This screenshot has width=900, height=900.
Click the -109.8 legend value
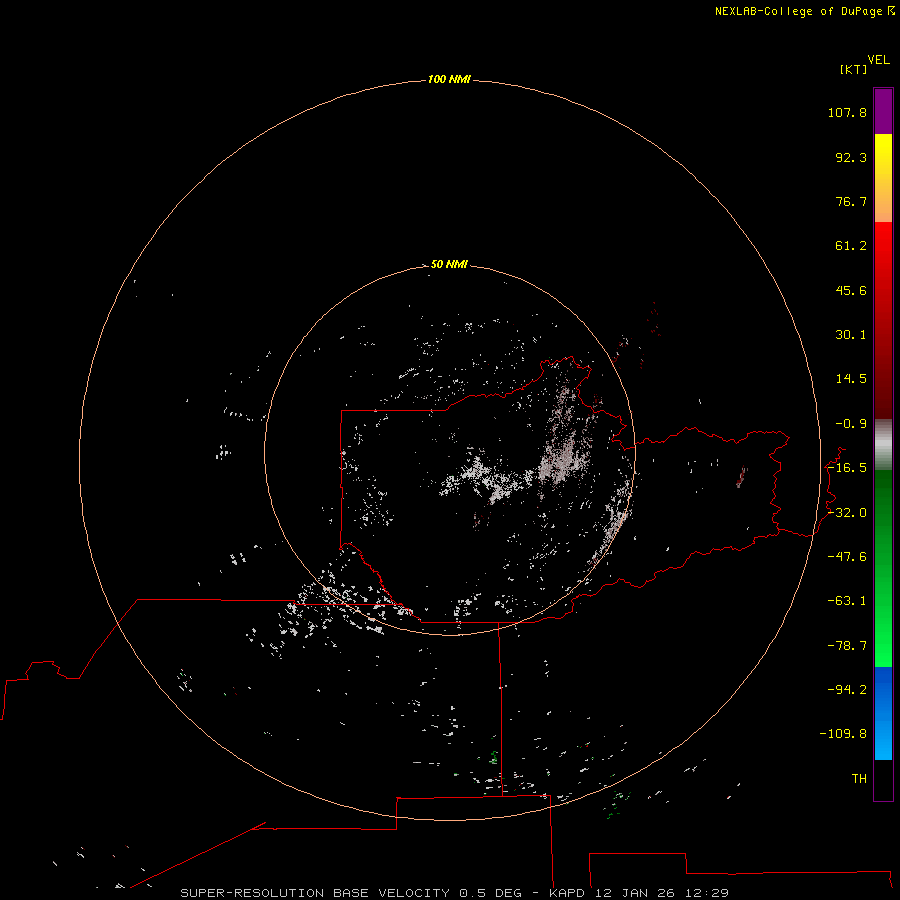pyautogui.click(x=843, y=734)
